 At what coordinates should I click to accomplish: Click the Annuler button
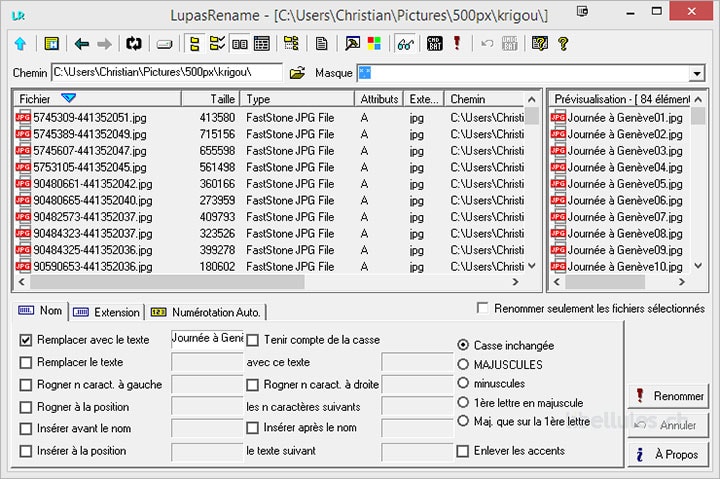[668, 425]
